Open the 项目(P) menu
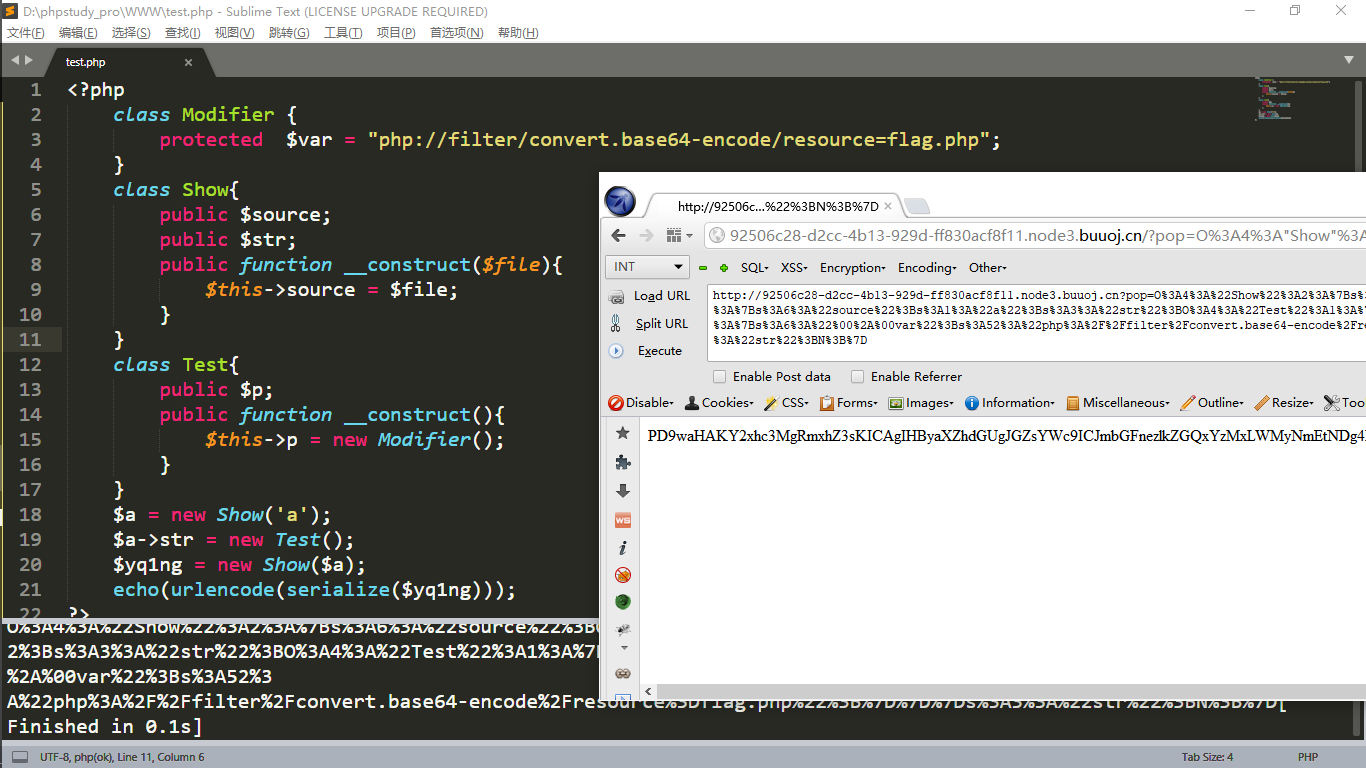 point(396,33)
